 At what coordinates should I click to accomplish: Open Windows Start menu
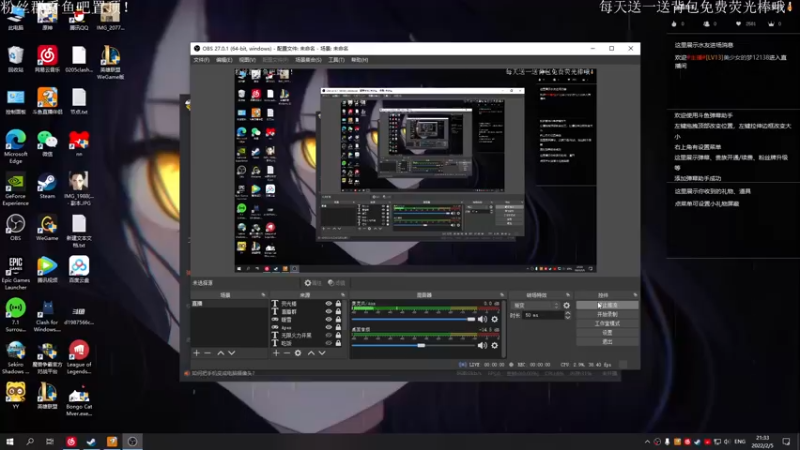pyautogui.click(x=10, y=441)
